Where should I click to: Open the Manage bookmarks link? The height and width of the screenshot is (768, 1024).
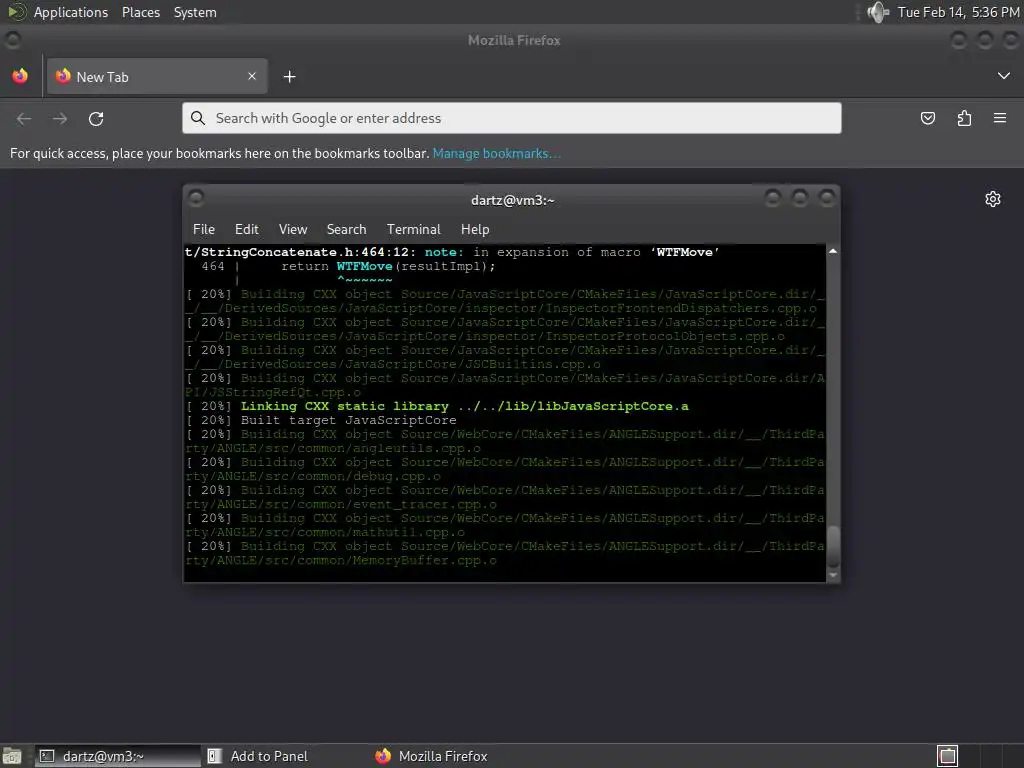496,153
